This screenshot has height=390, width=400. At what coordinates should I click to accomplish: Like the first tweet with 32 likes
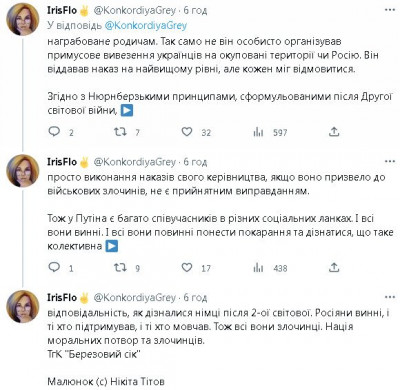187,132
